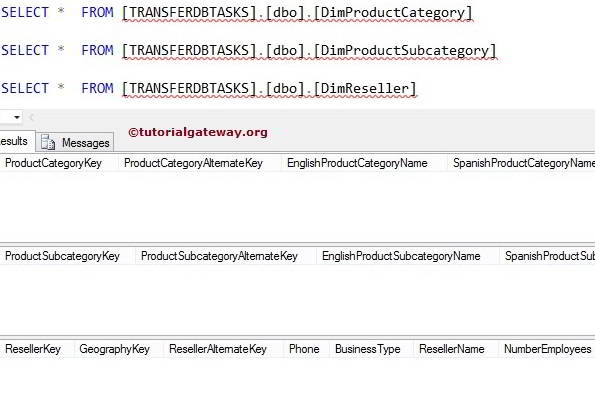The width and height of the screenshot is (595, 419).
Task: Click the DimProductSubcategory table name in the query
Action: point(405,51)
